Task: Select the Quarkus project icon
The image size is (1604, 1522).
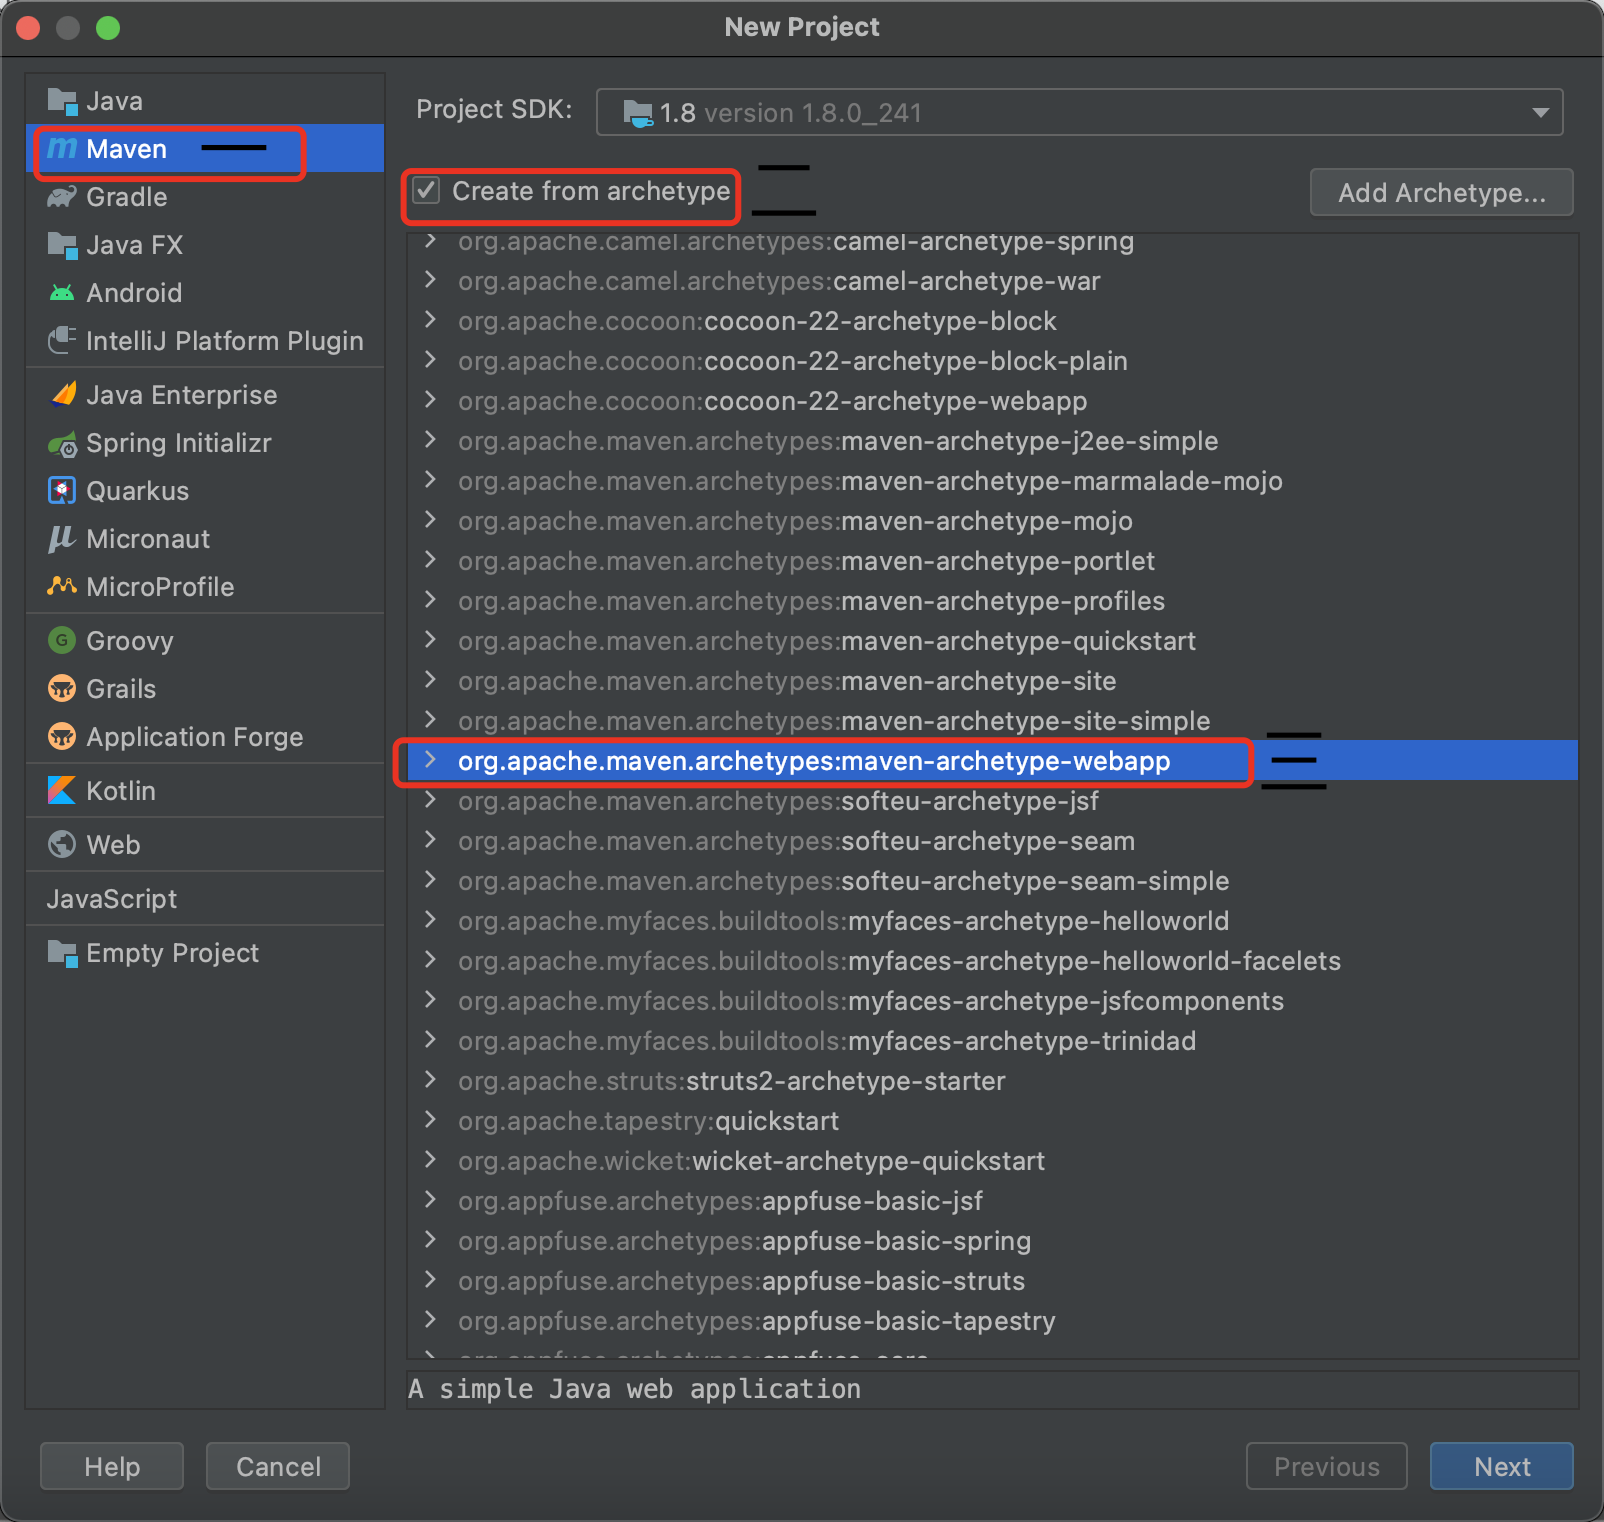Action: point(61,491)
